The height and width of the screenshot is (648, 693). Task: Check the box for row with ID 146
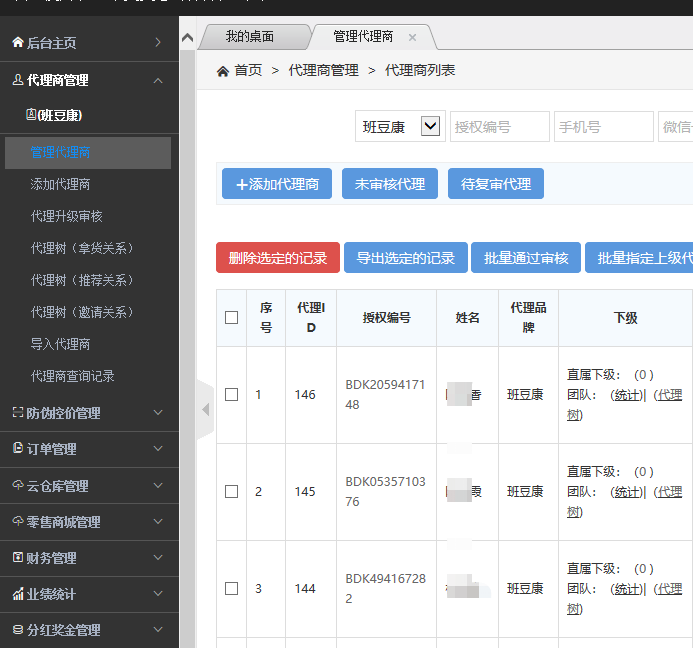[232, 394]
